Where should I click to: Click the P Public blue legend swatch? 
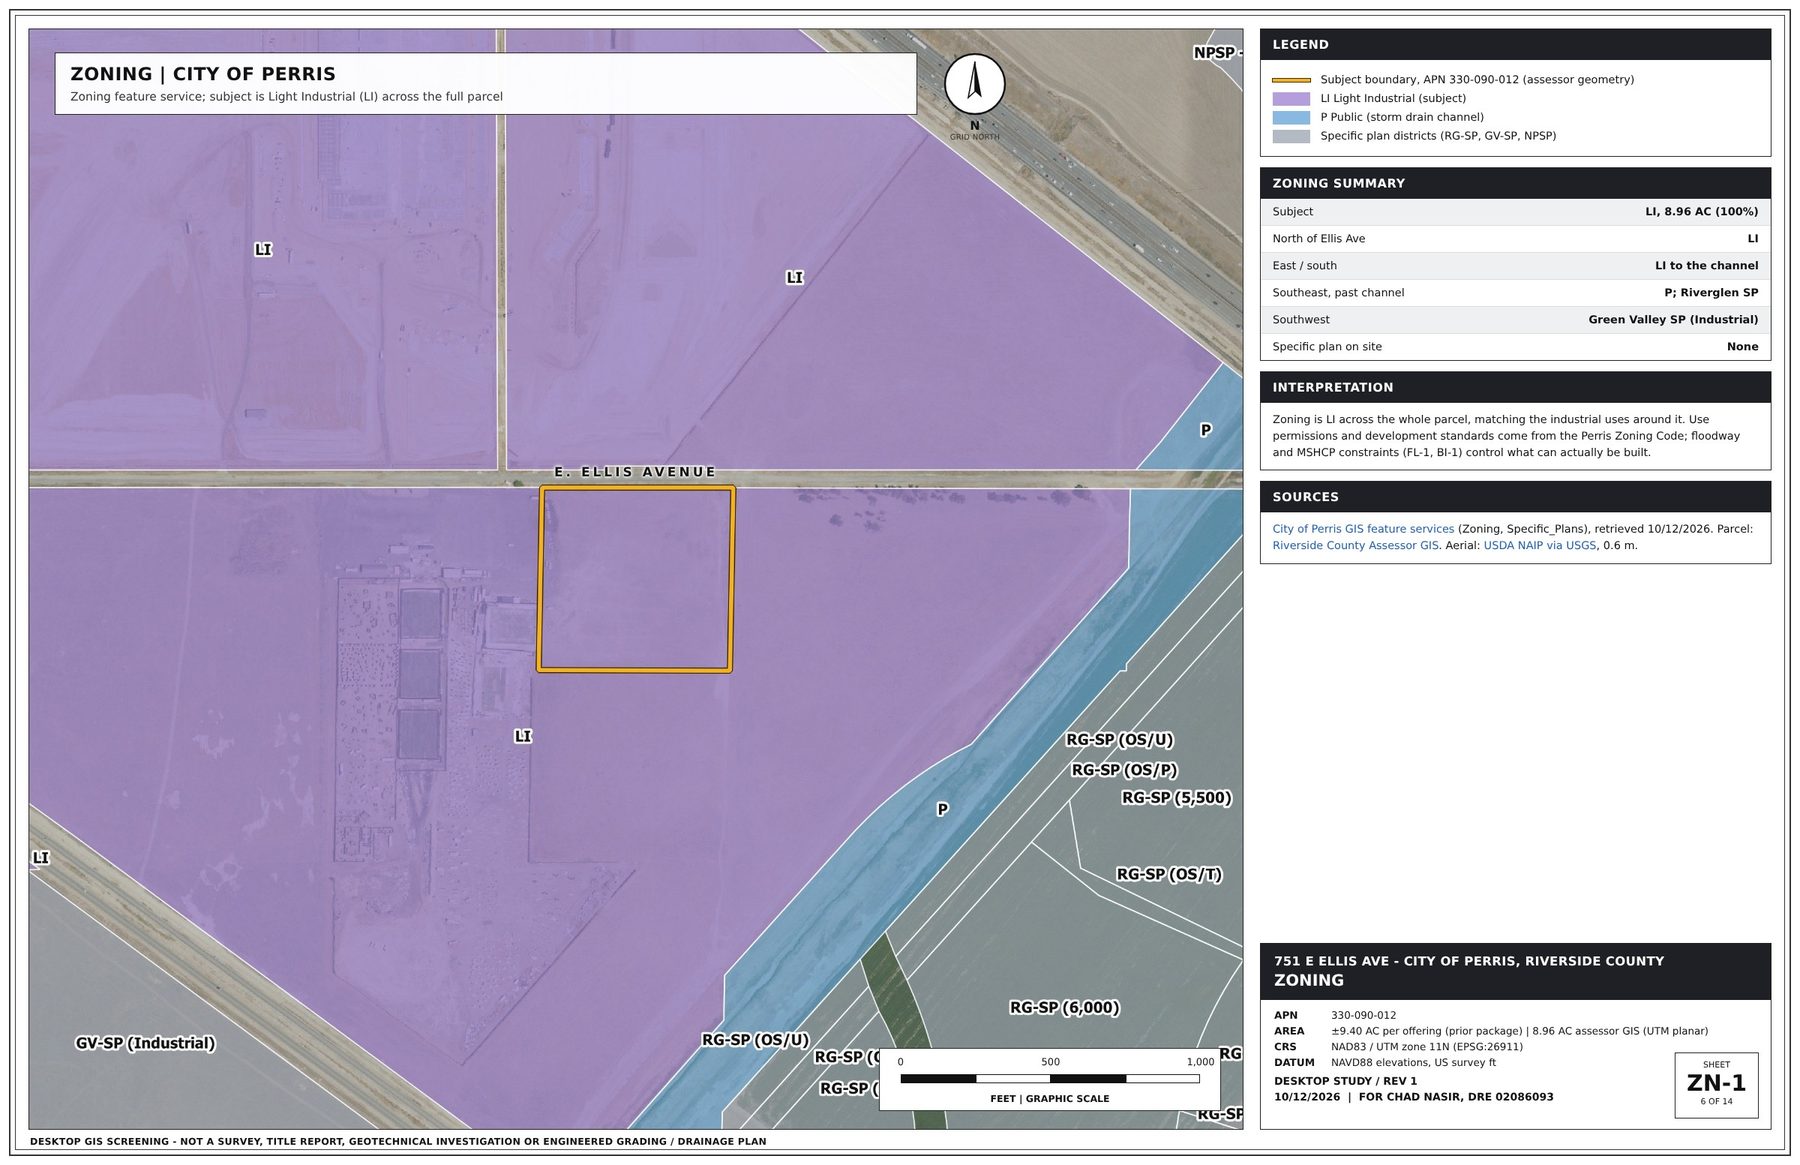pos(1291,117)
